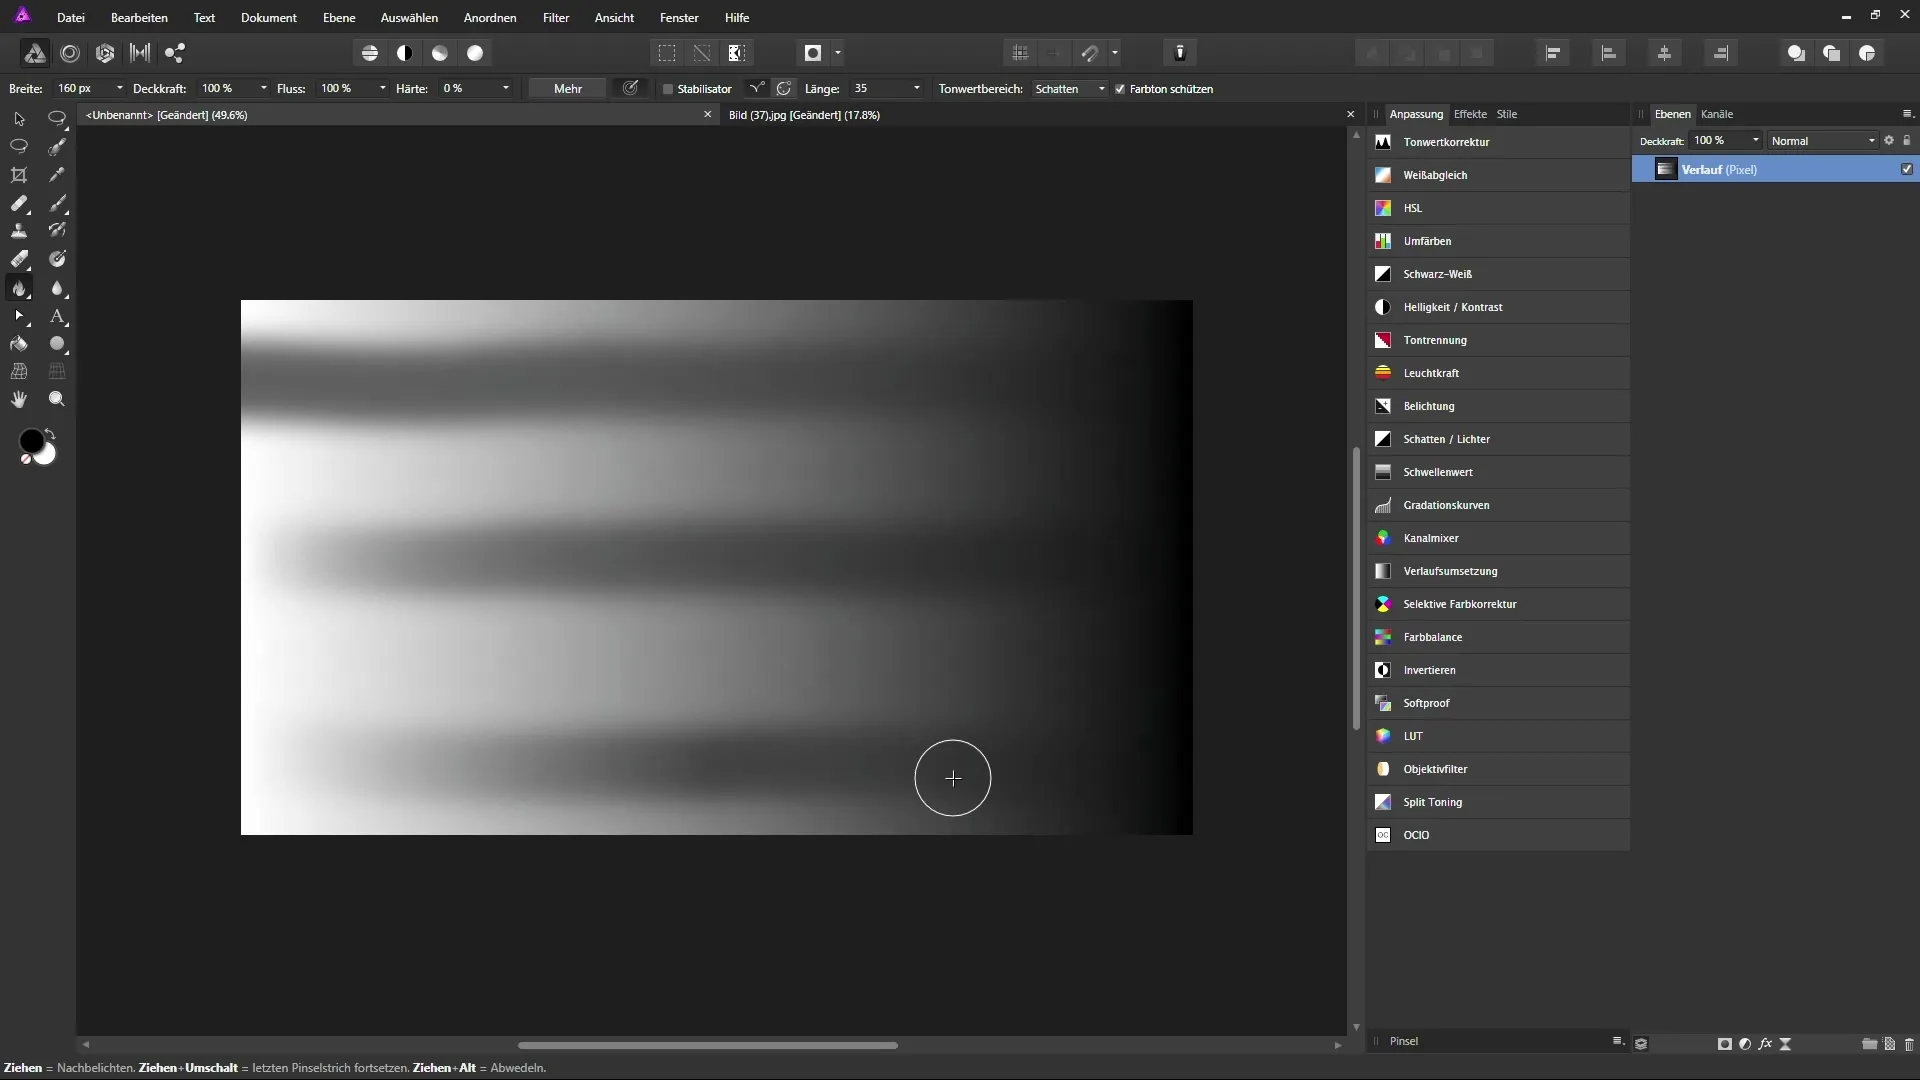Add an Invertieren adjustment
This screenshot has height=1080, width=1920.
pyautogui.click(x=1498, y=670)
